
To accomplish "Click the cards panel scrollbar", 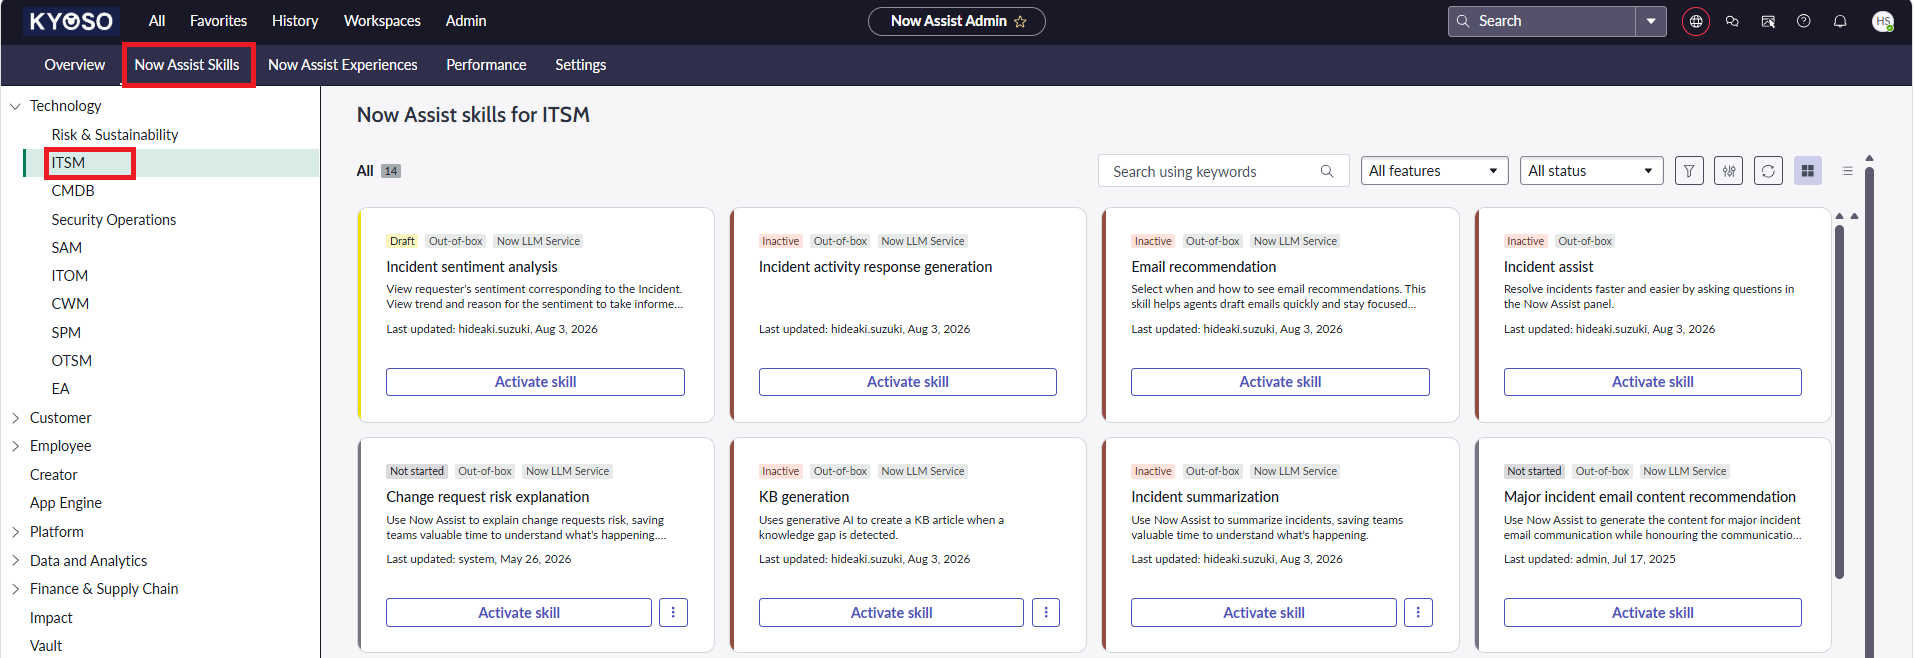I will click(1839, 400).
